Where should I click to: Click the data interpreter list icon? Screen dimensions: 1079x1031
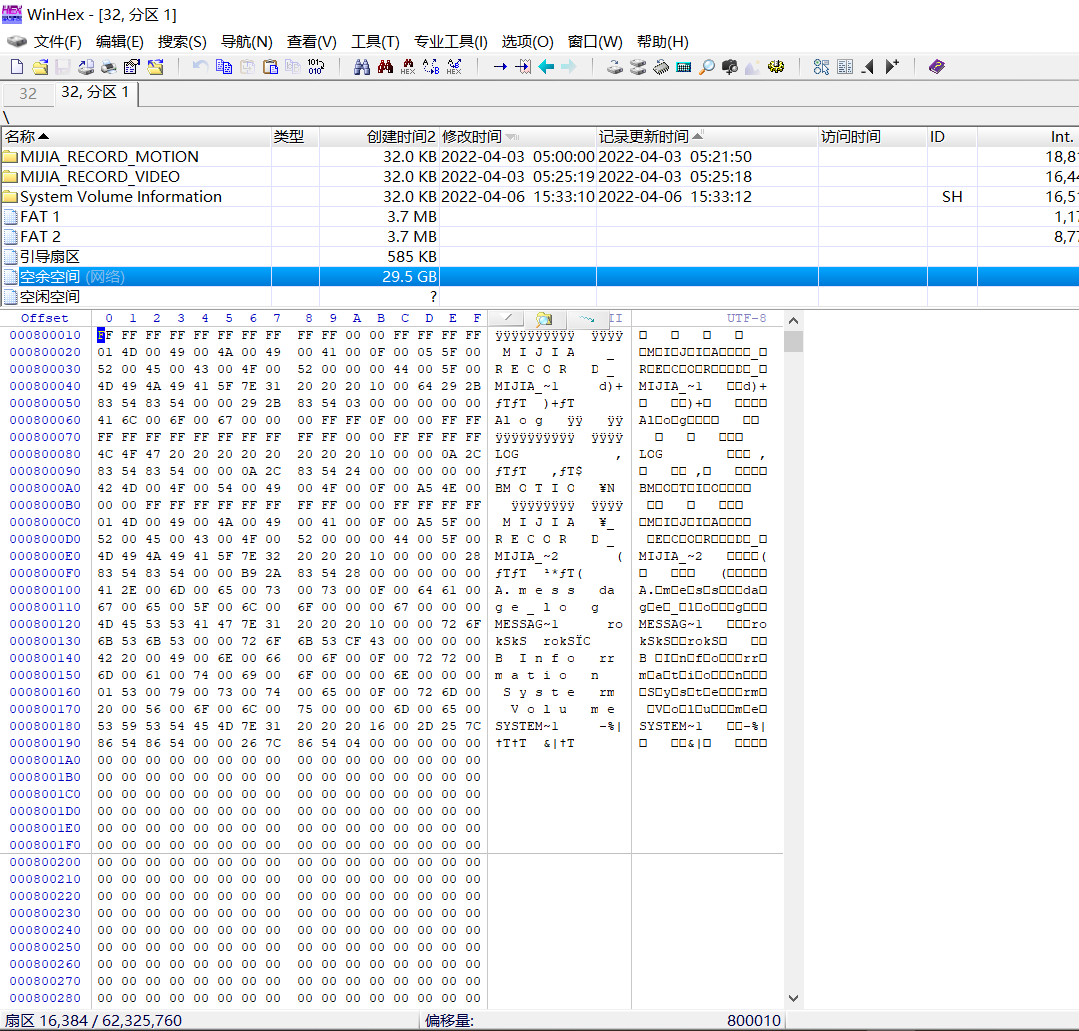coord(845,67)
